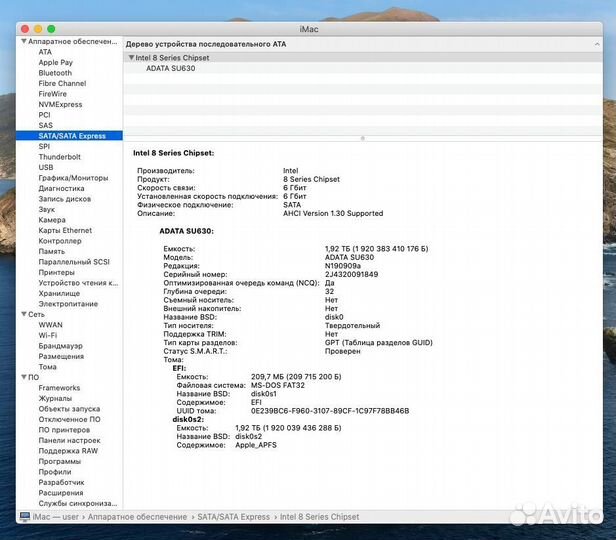
Task: Open ПО принтеров sidebar item
Action: tap(64, 430)
